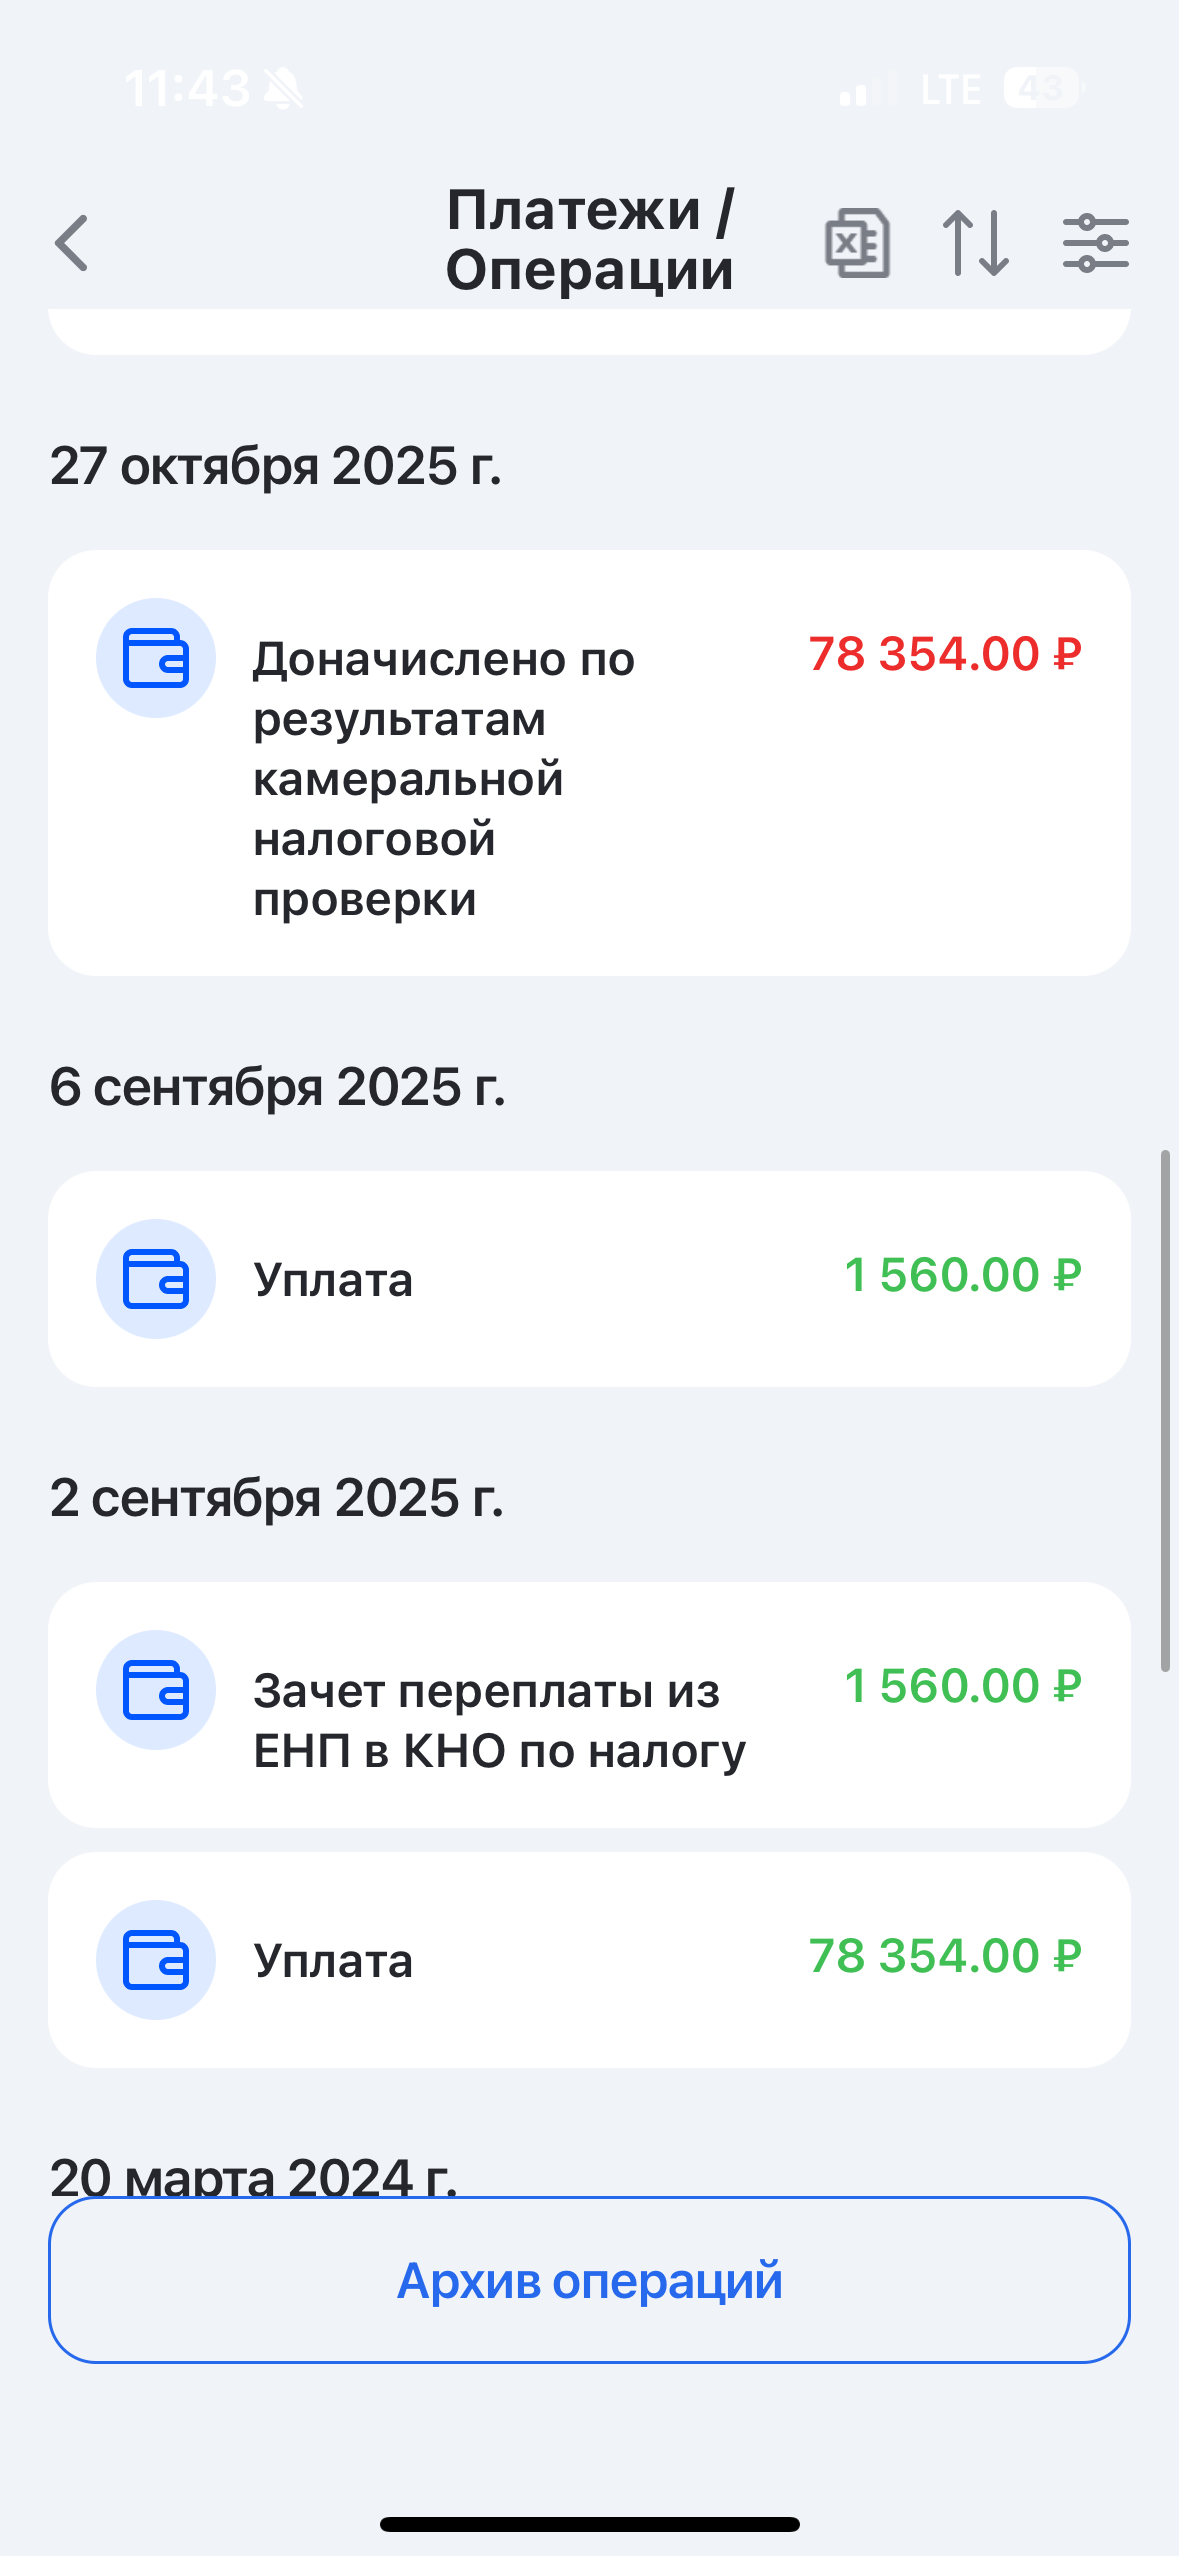Image resolution: width=1179 pixels, height=2556 pixels.
Task: Tap green 1 560.00 ₽ of offset entry
Action: (962, 1686)
